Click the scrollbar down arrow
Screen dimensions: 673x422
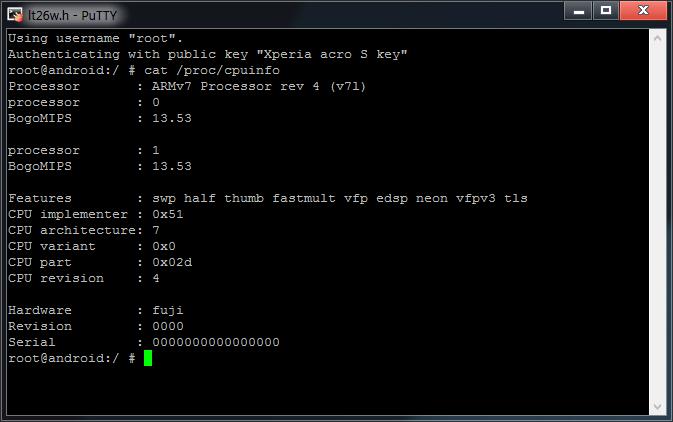(656, 406)
